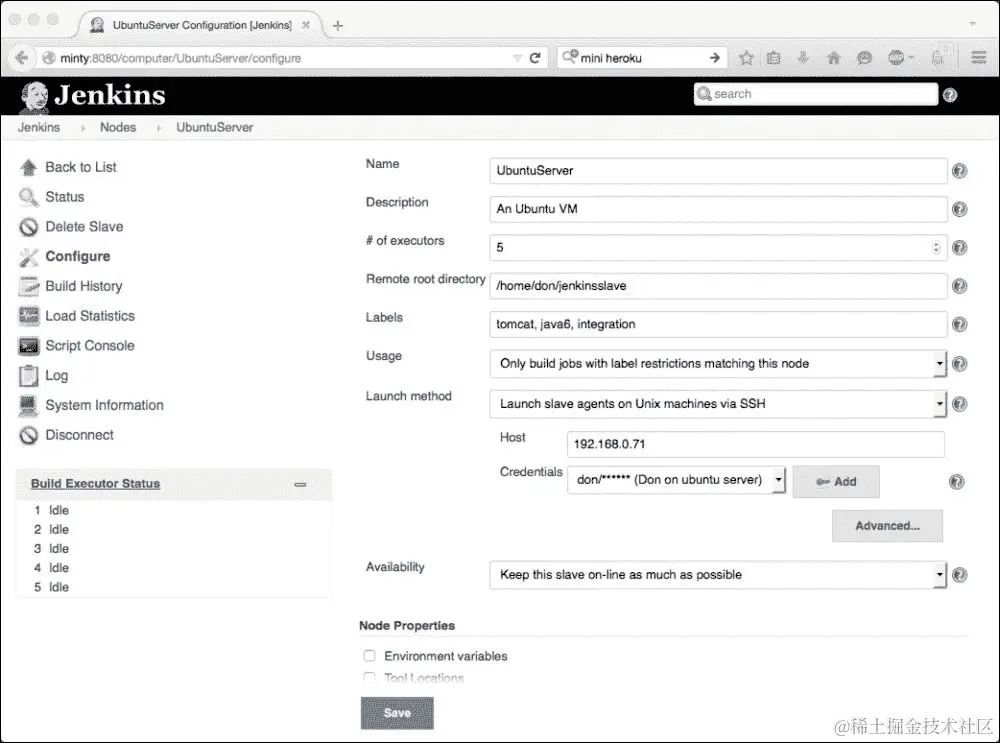Reload the page with the refresh icon

point(535,58)
